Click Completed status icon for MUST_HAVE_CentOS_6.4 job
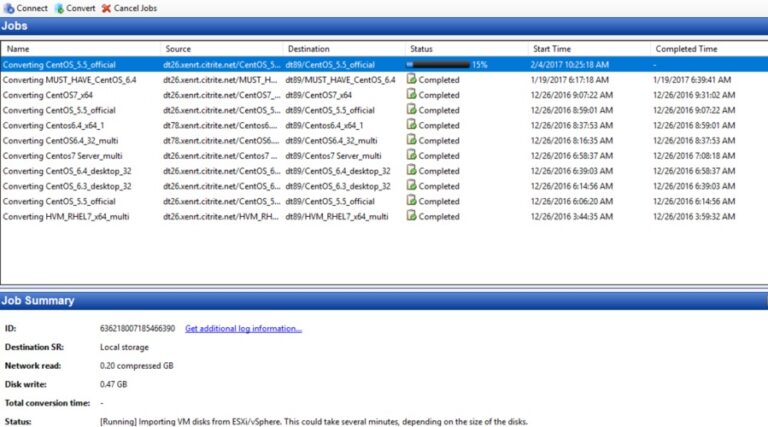The width and height of the screenshot is (768, 427). [x=411, y=80]
